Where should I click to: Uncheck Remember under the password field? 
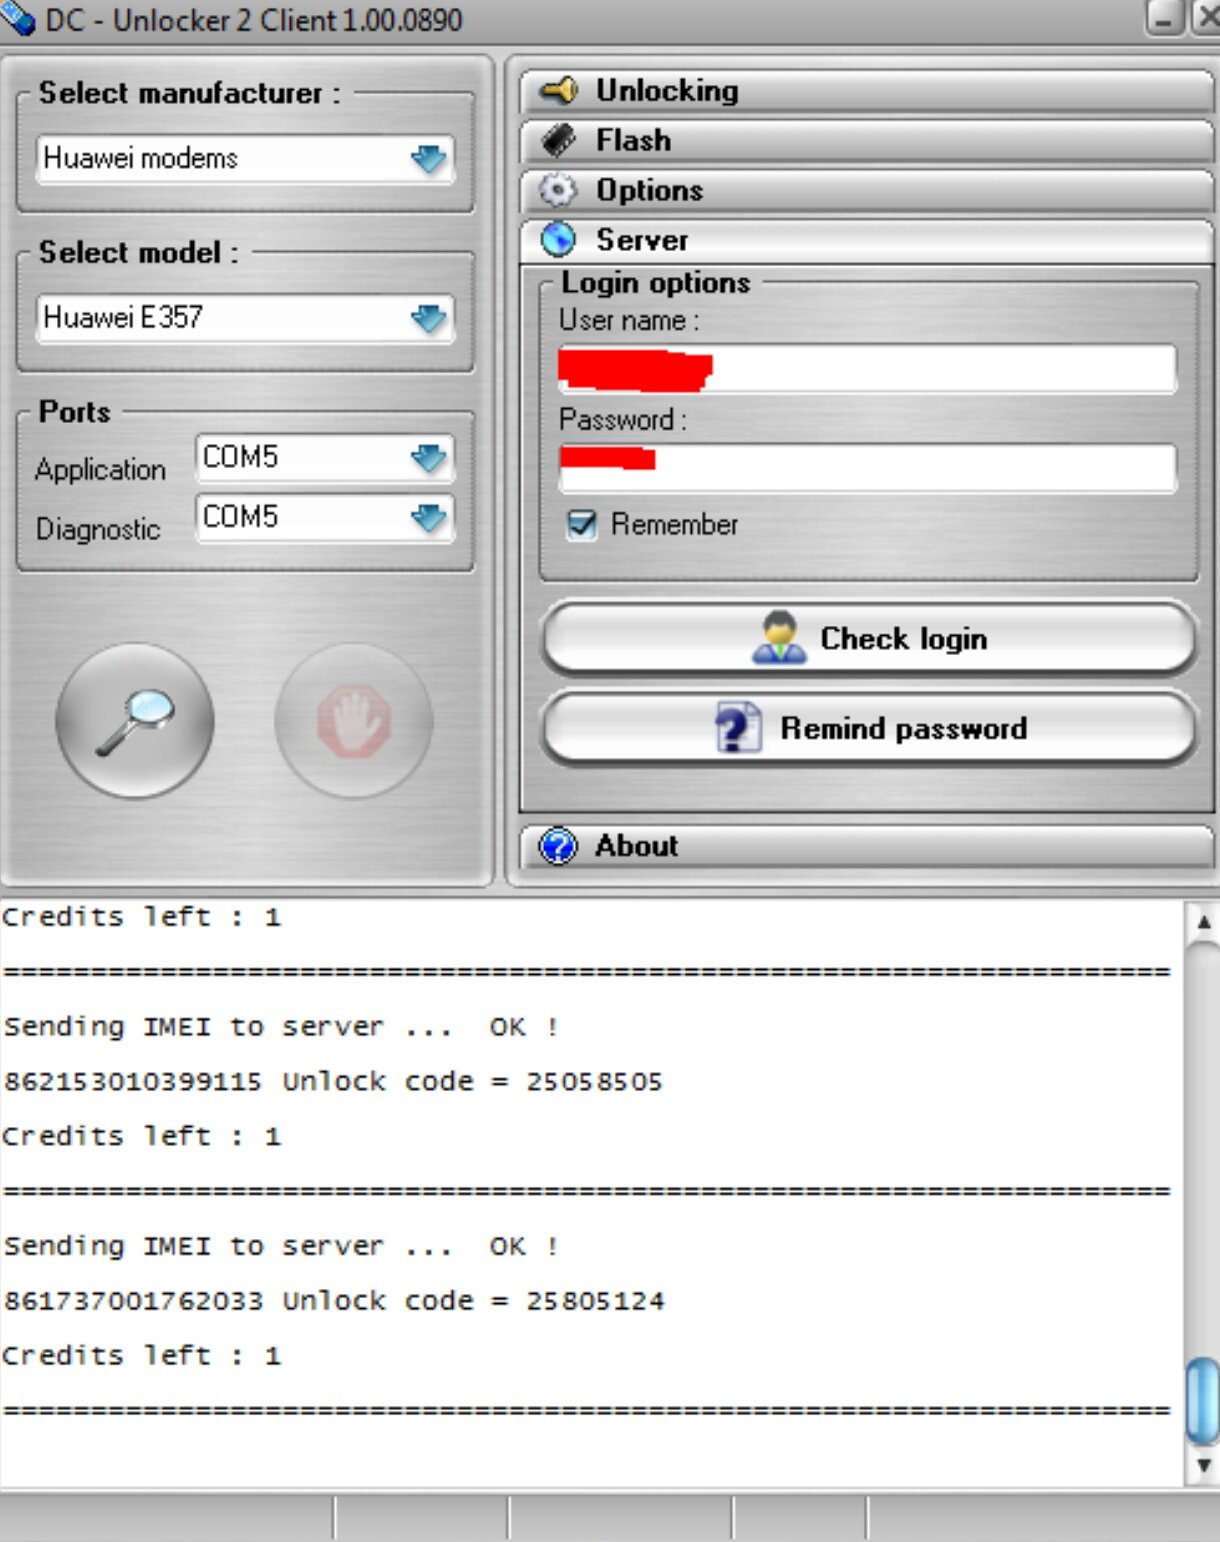(x=581, y=523)
